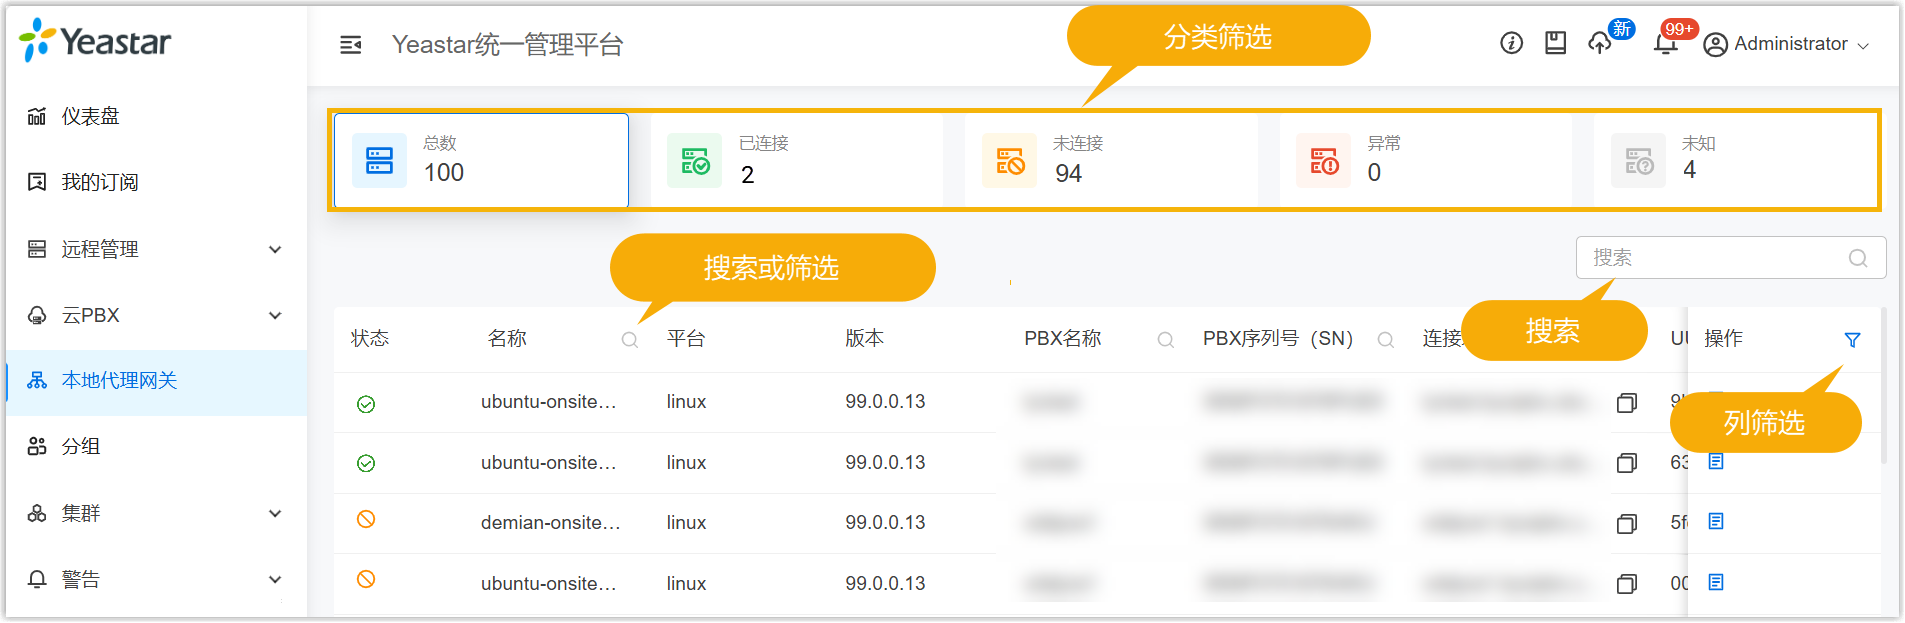The image size is (1905, 623).
Task: Filter the list by 未连接 status card
Action: [x=1110, y=161]
